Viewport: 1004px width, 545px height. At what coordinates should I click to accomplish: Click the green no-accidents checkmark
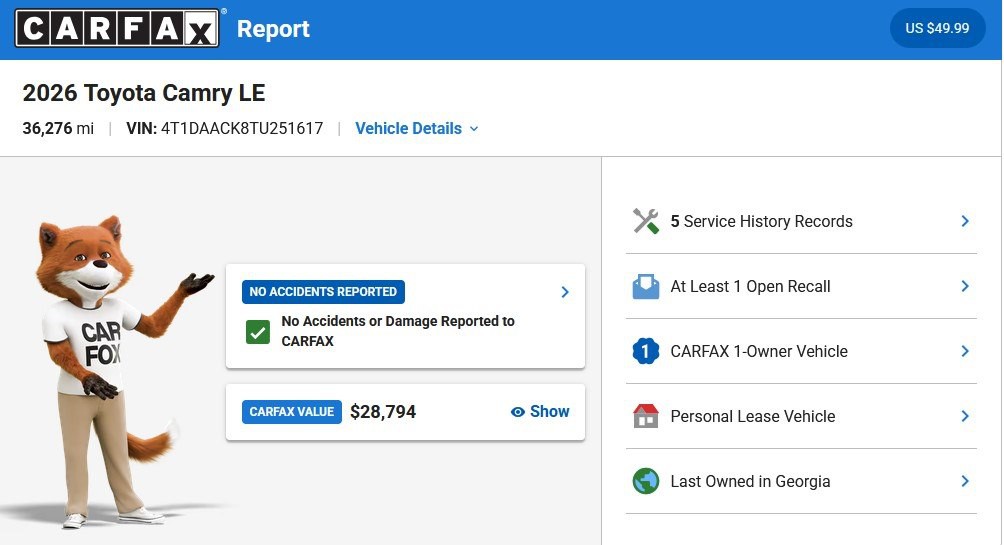tap(257, 332)
